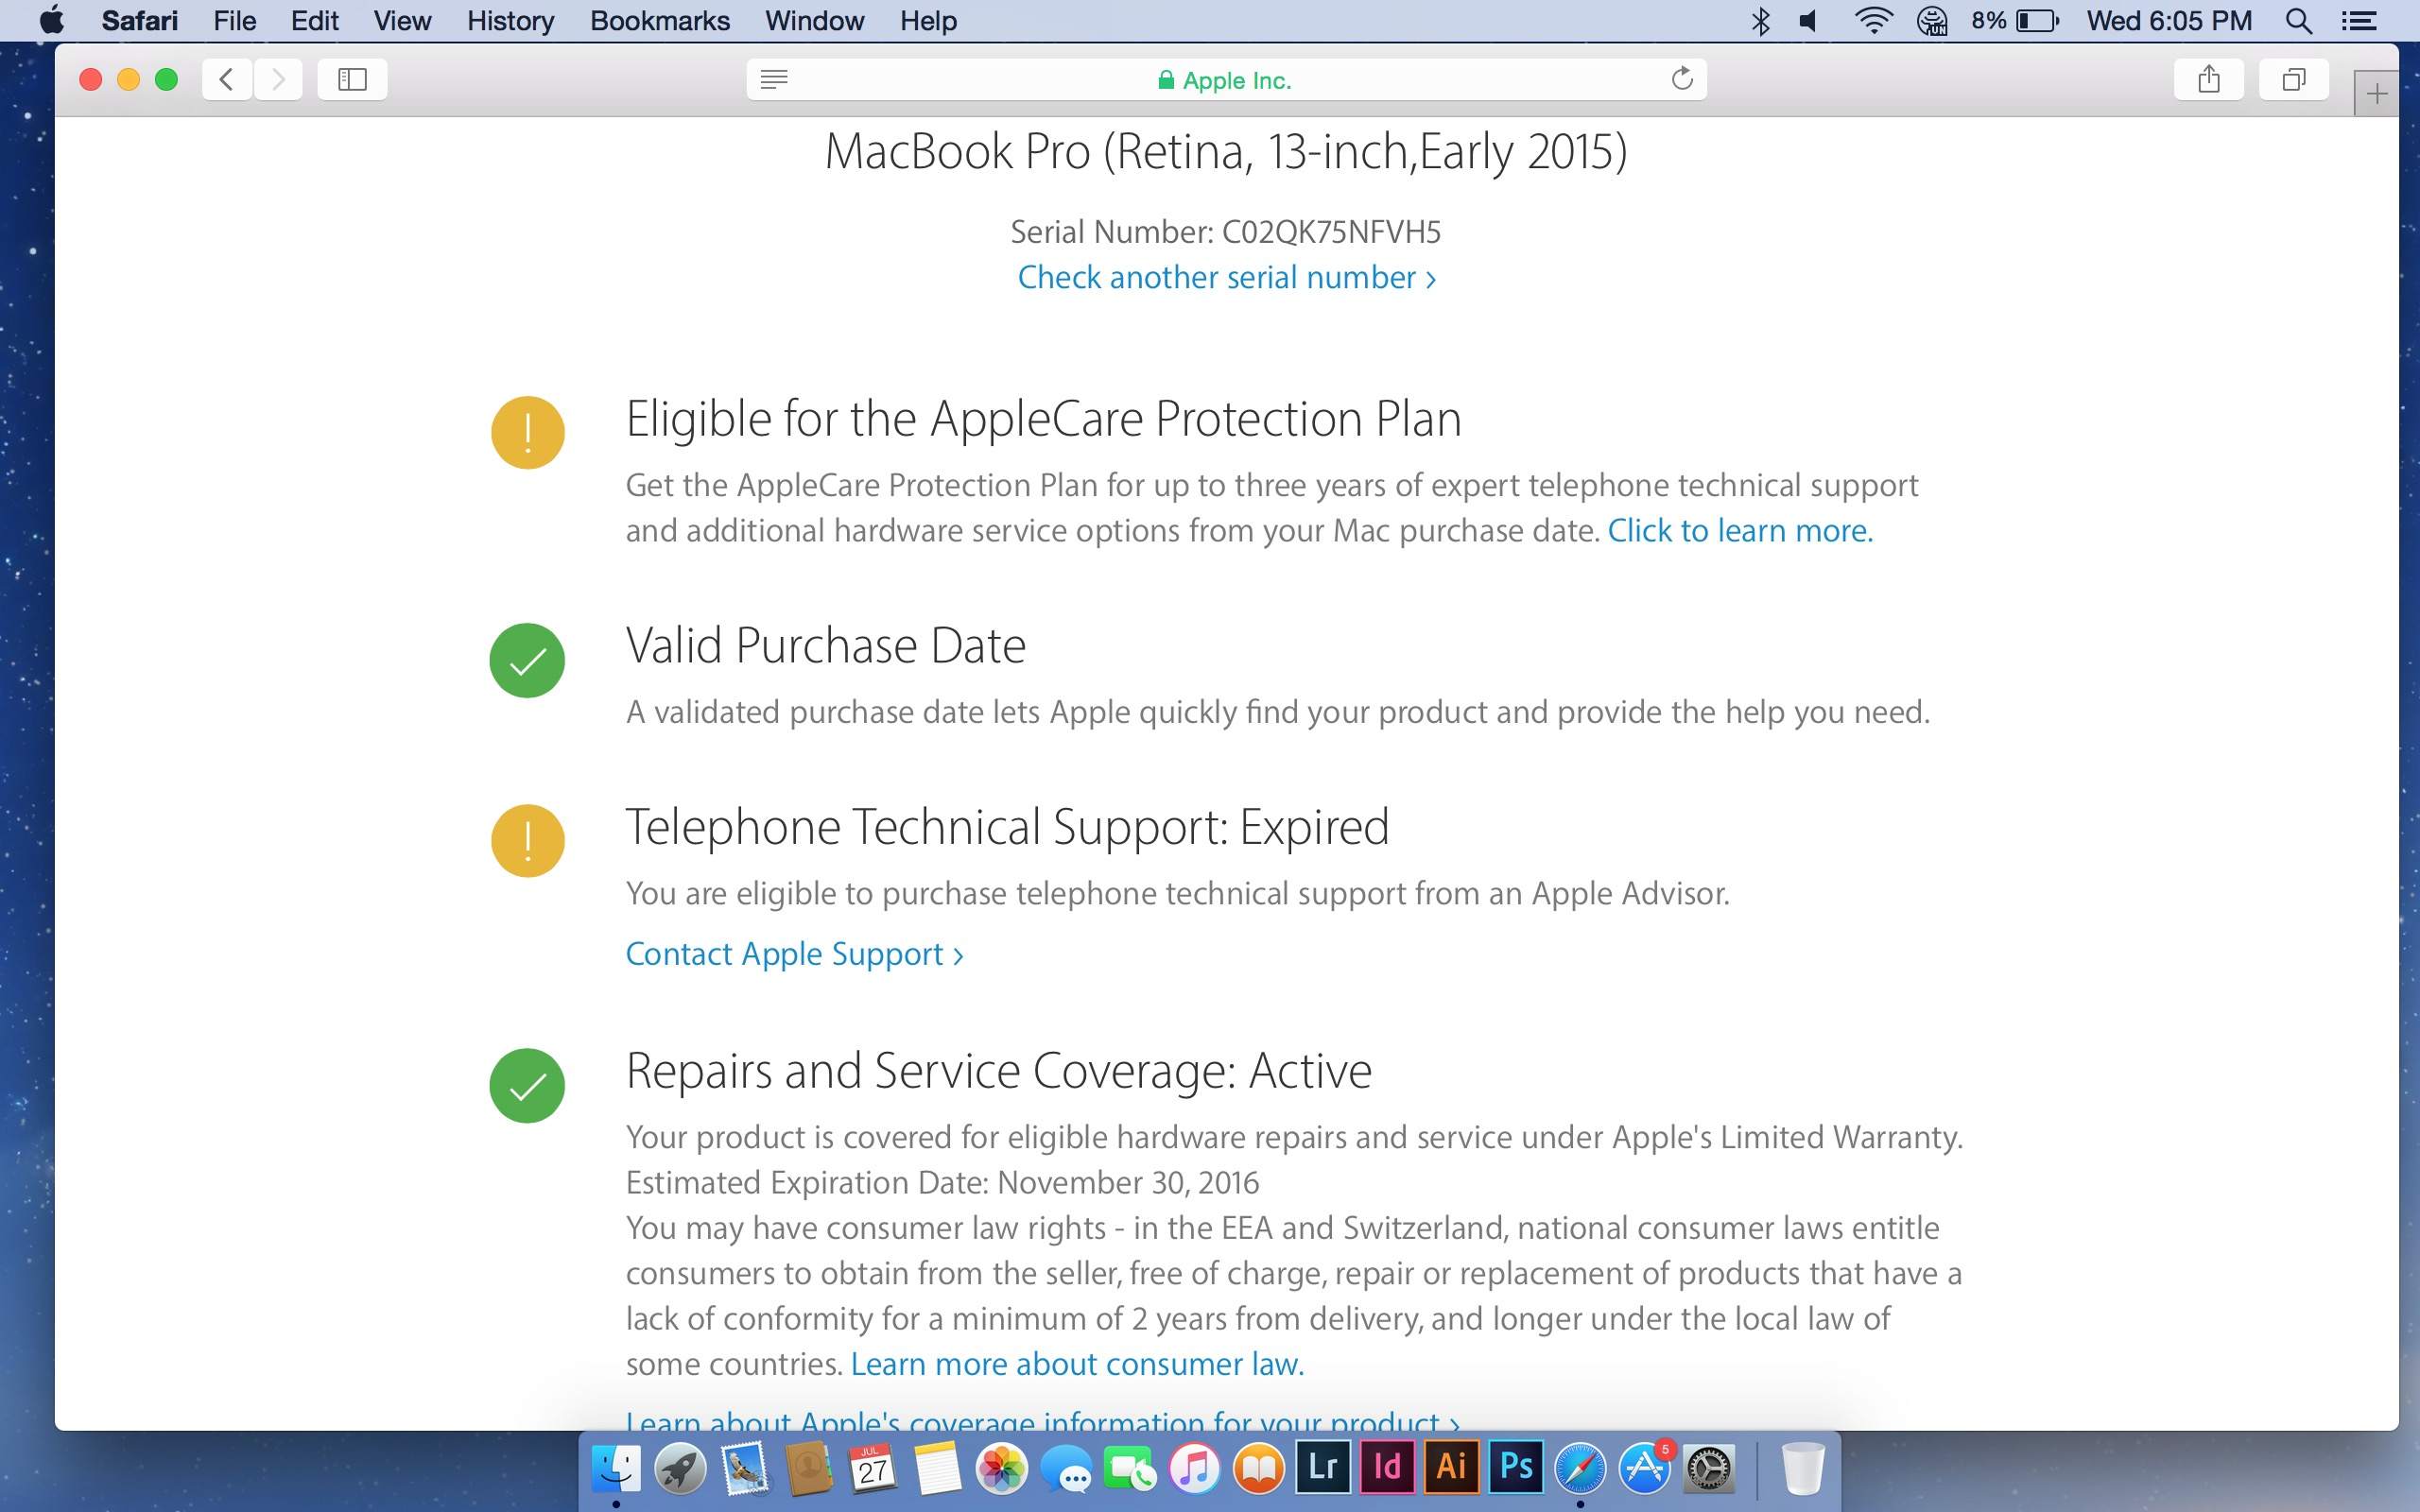The image size is (2420, 1512).
Task: Open Reader view icon in address bar
Action: click(774, 79)
